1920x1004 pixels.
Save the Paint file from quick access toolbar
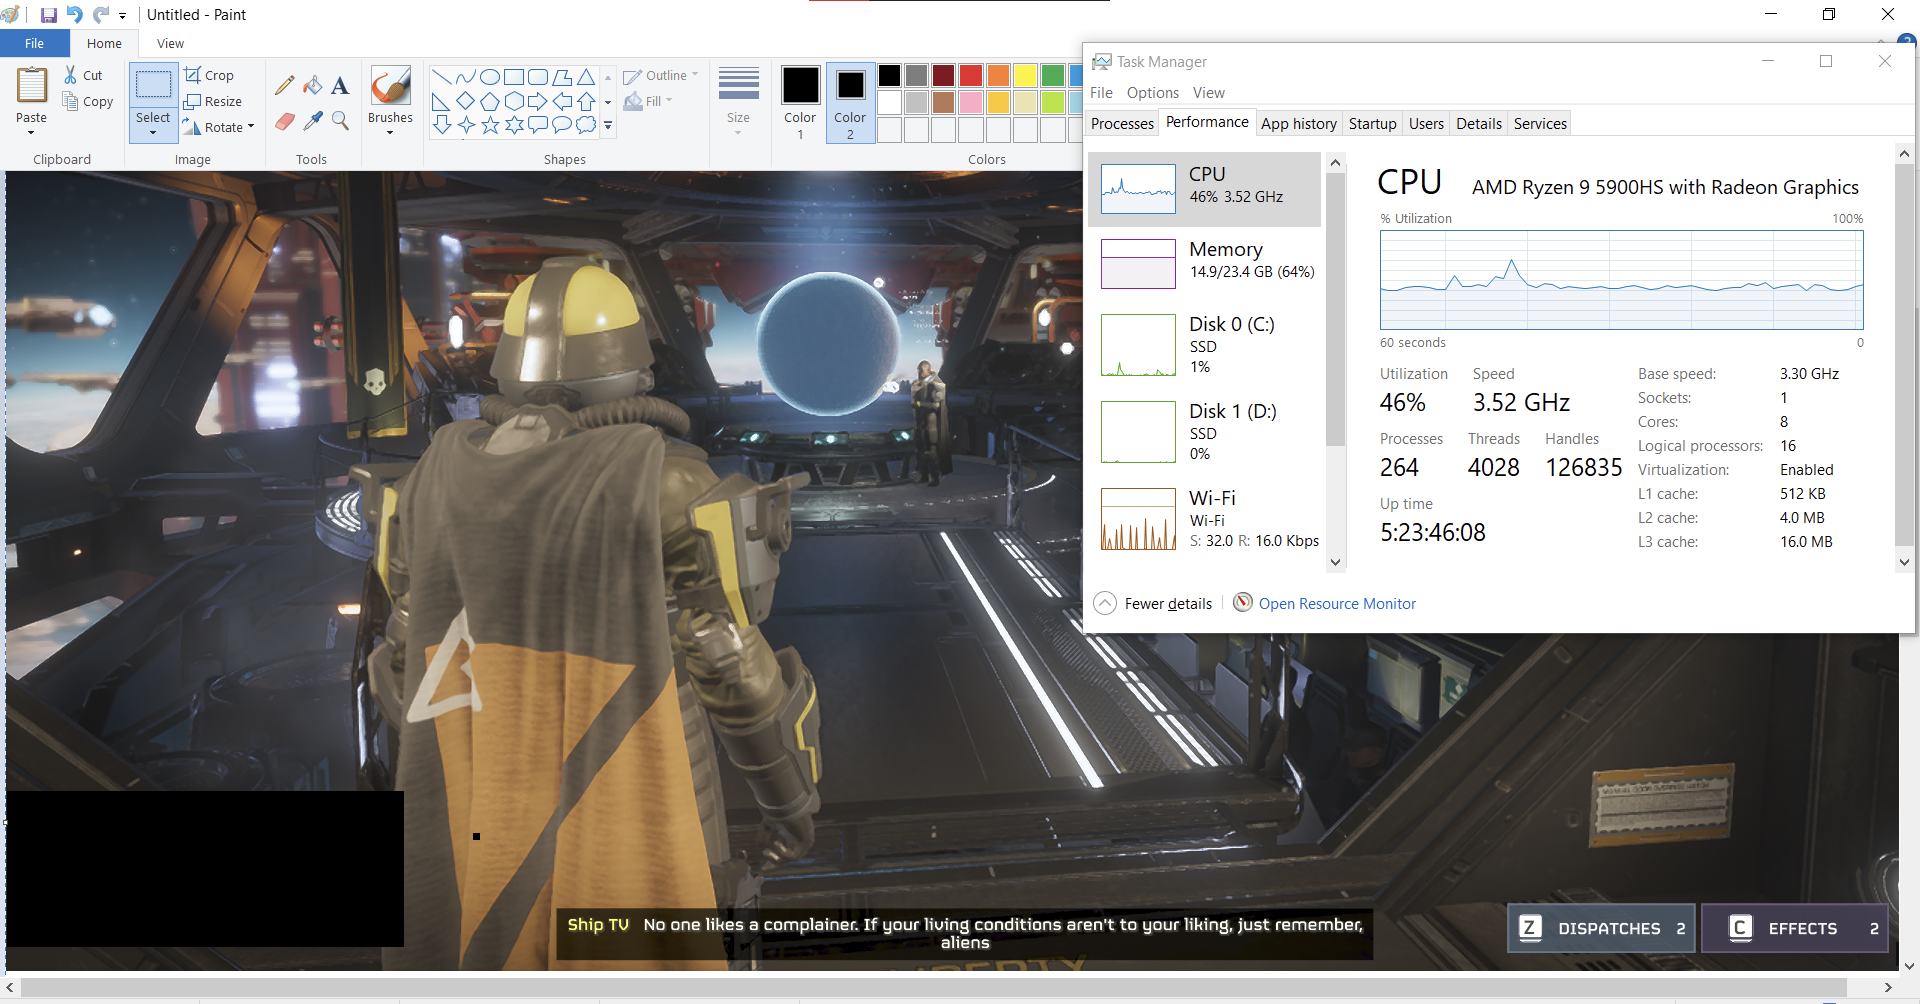click(x=48, y=15)
